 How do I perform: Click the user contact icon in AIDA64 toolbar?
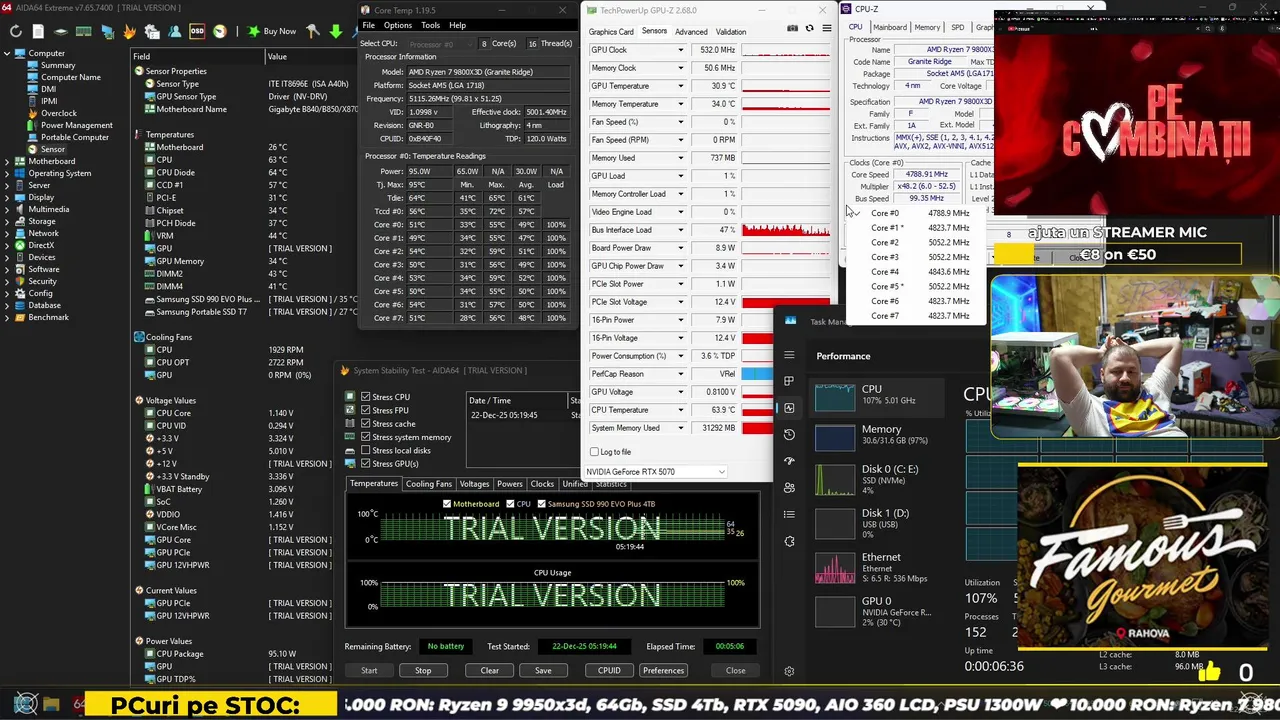coord(174,31)
